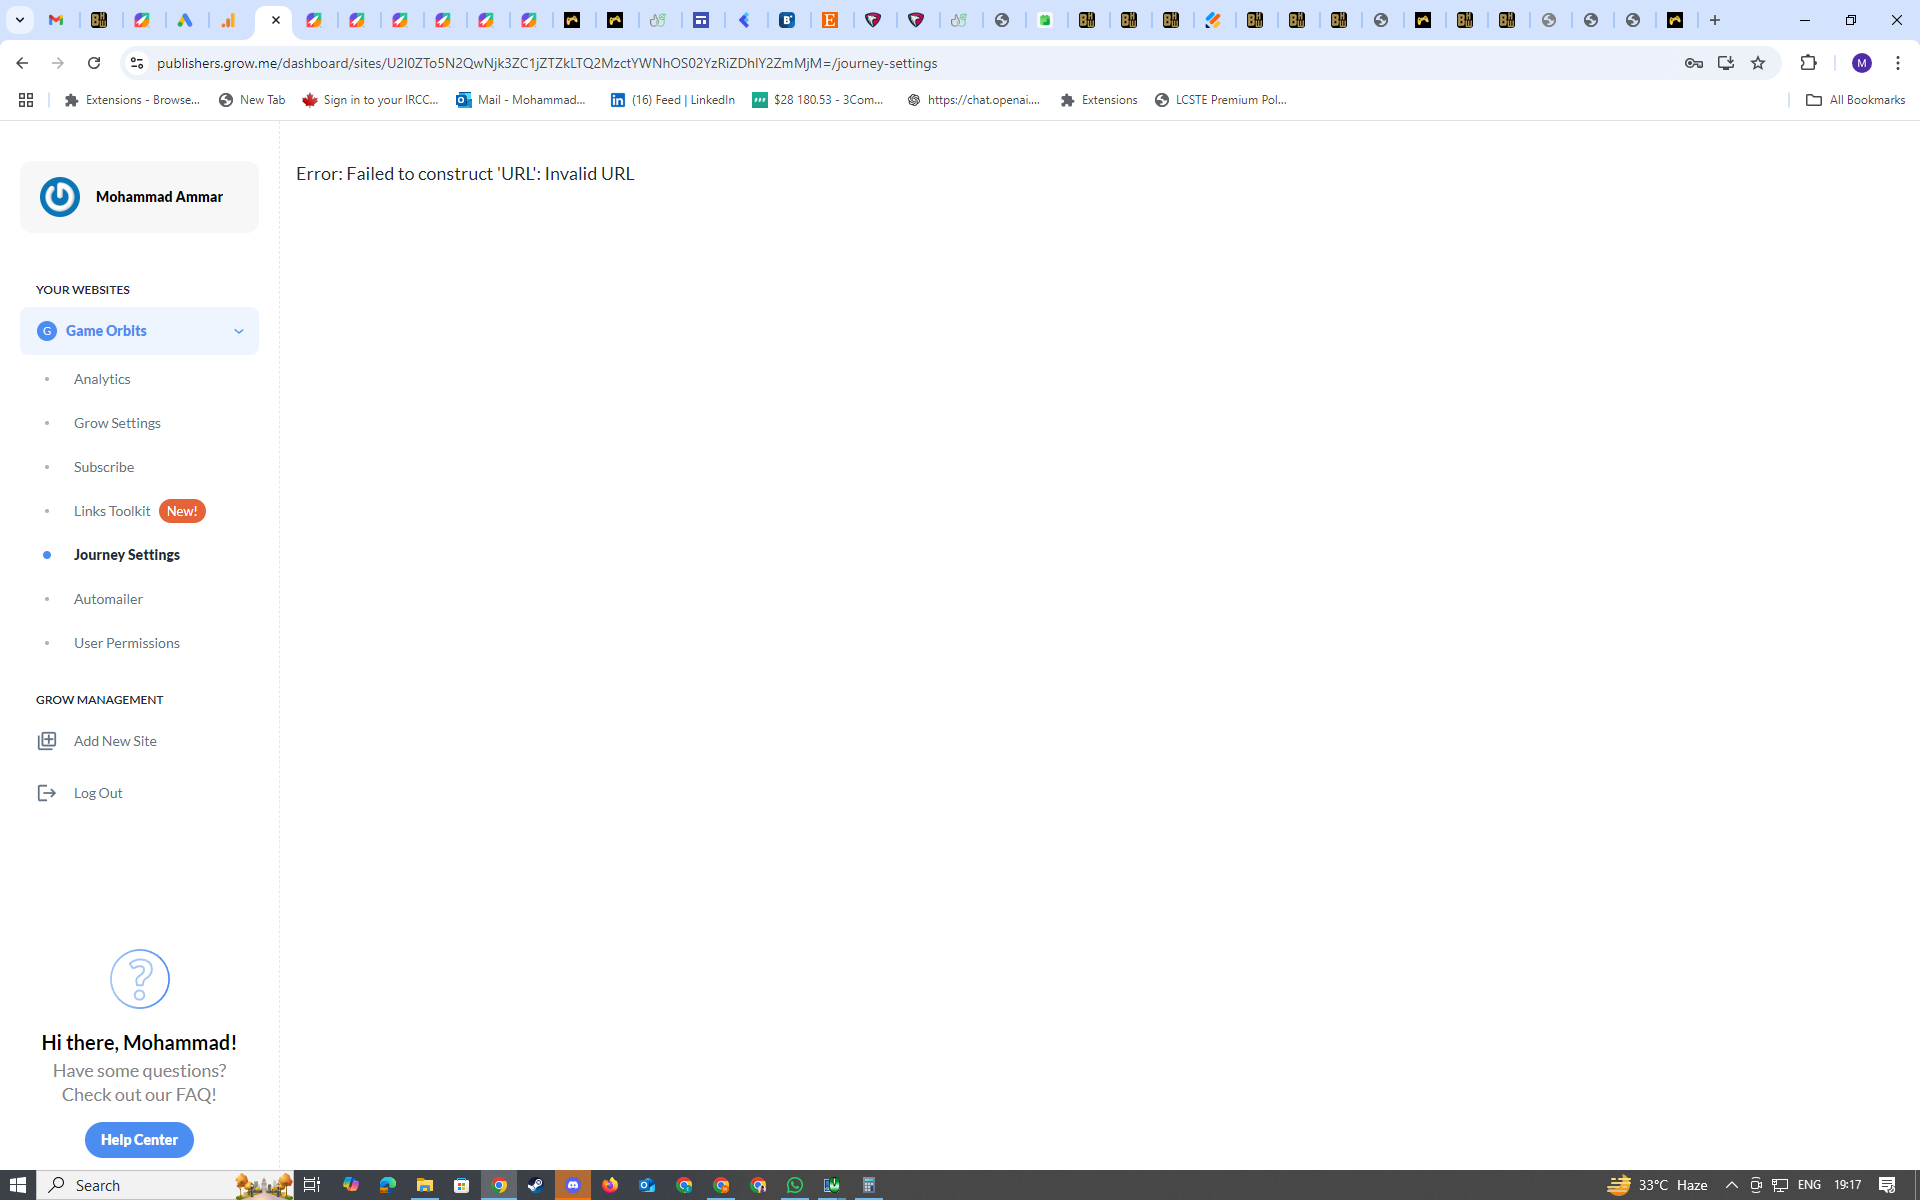Go to Grow Settings menu item

(117, 423)
